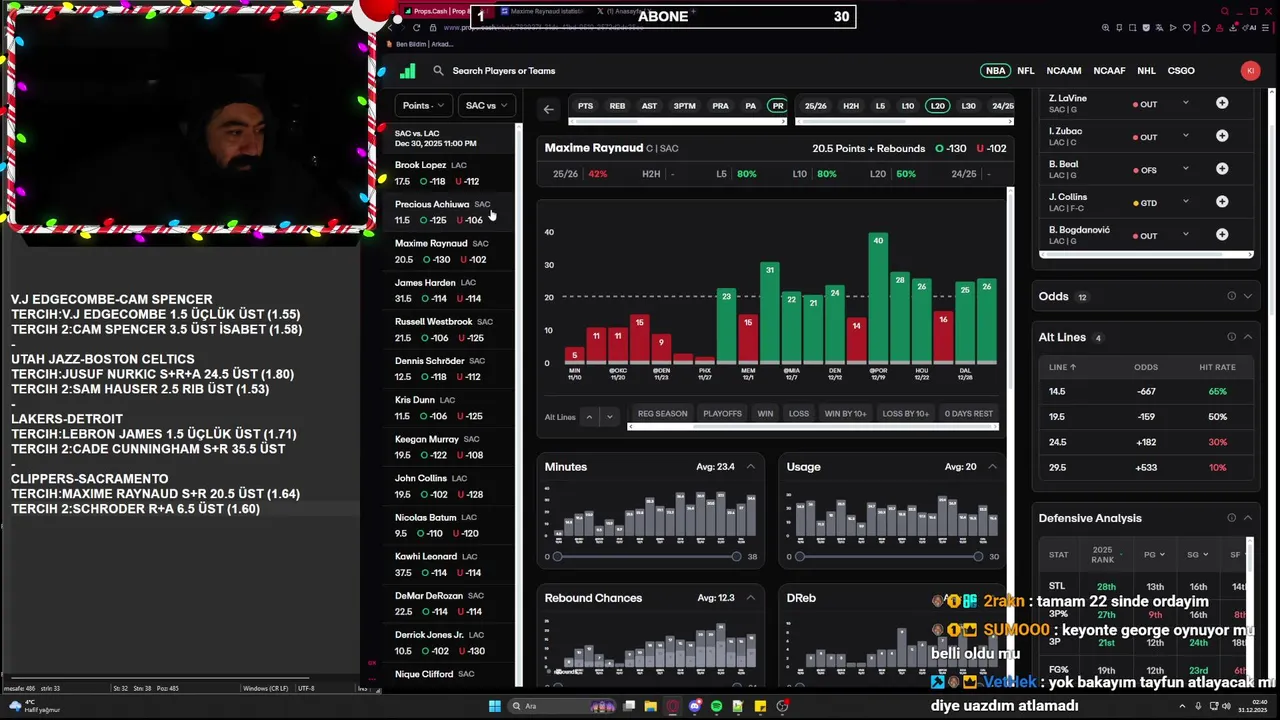Open Task View from the taskbar
Image resolution: width=1280 pixels, height=720 pixels.
coord(629,706)
